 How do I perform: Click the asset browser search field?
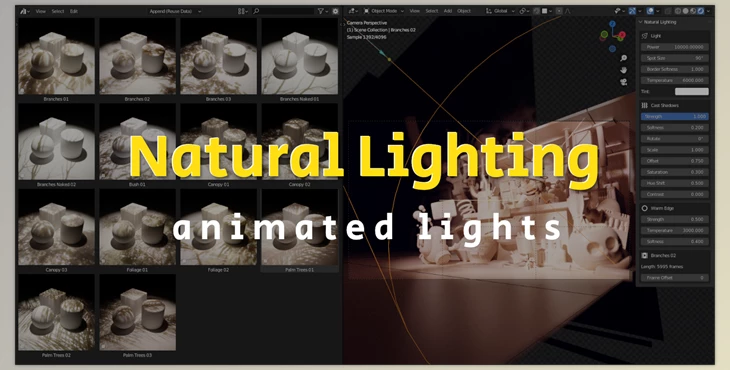coord(284,11)
